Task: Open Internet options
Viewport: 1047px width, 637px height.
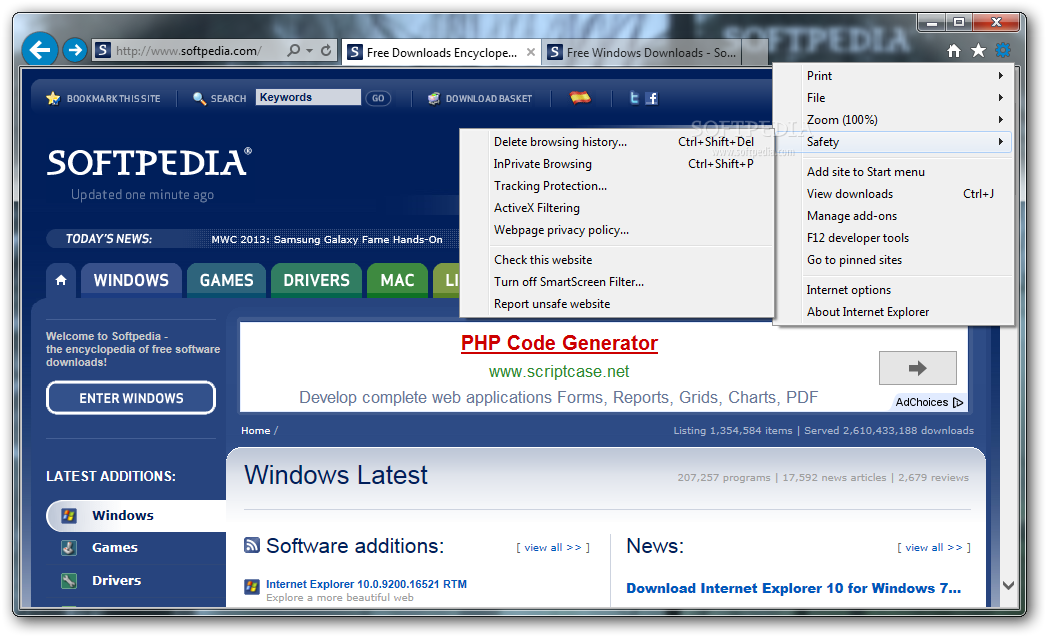Action: tap(895, 290)
